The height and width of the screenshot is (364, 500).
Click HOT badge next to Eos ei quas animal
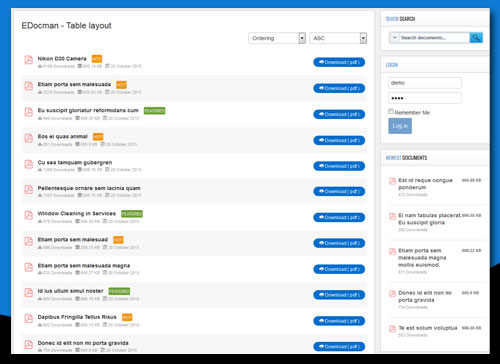coord(98,137)
